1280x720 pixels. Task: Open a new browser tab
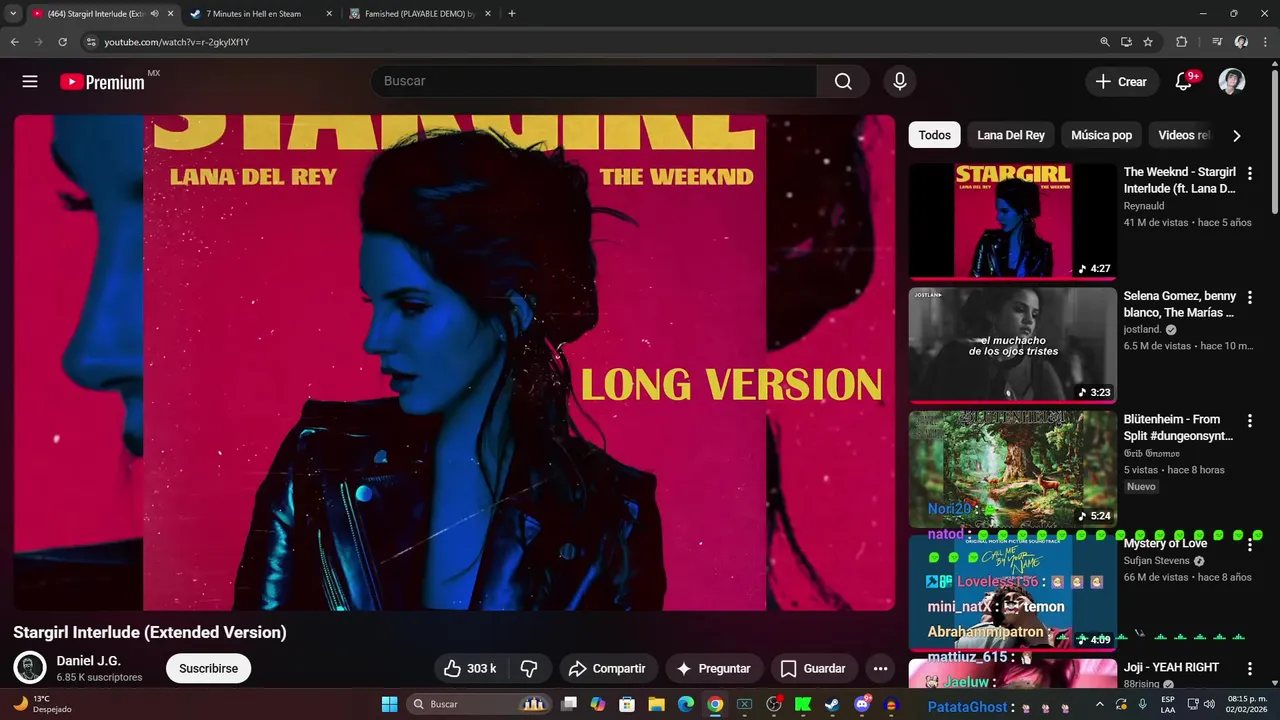(512, 14)
